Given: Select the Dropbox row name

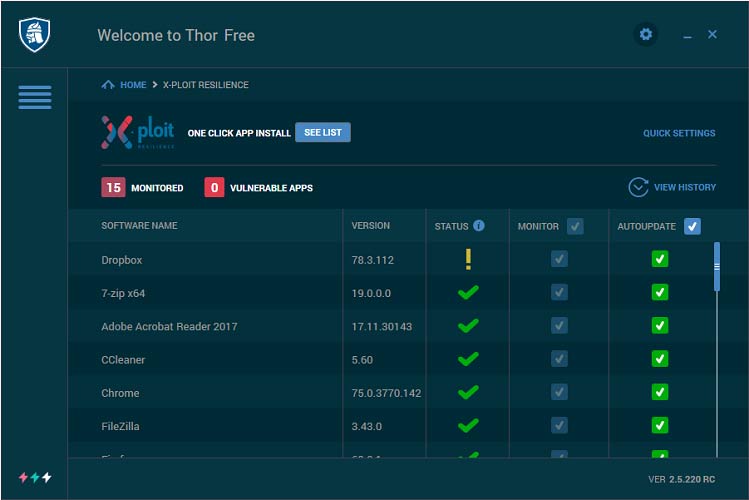Looking at the screenshot, I should click(x=122, y=260).
